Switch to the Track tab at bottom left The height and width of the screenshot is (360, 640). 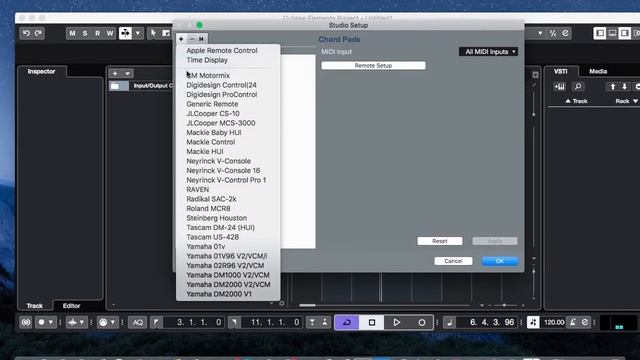[35, 306]
